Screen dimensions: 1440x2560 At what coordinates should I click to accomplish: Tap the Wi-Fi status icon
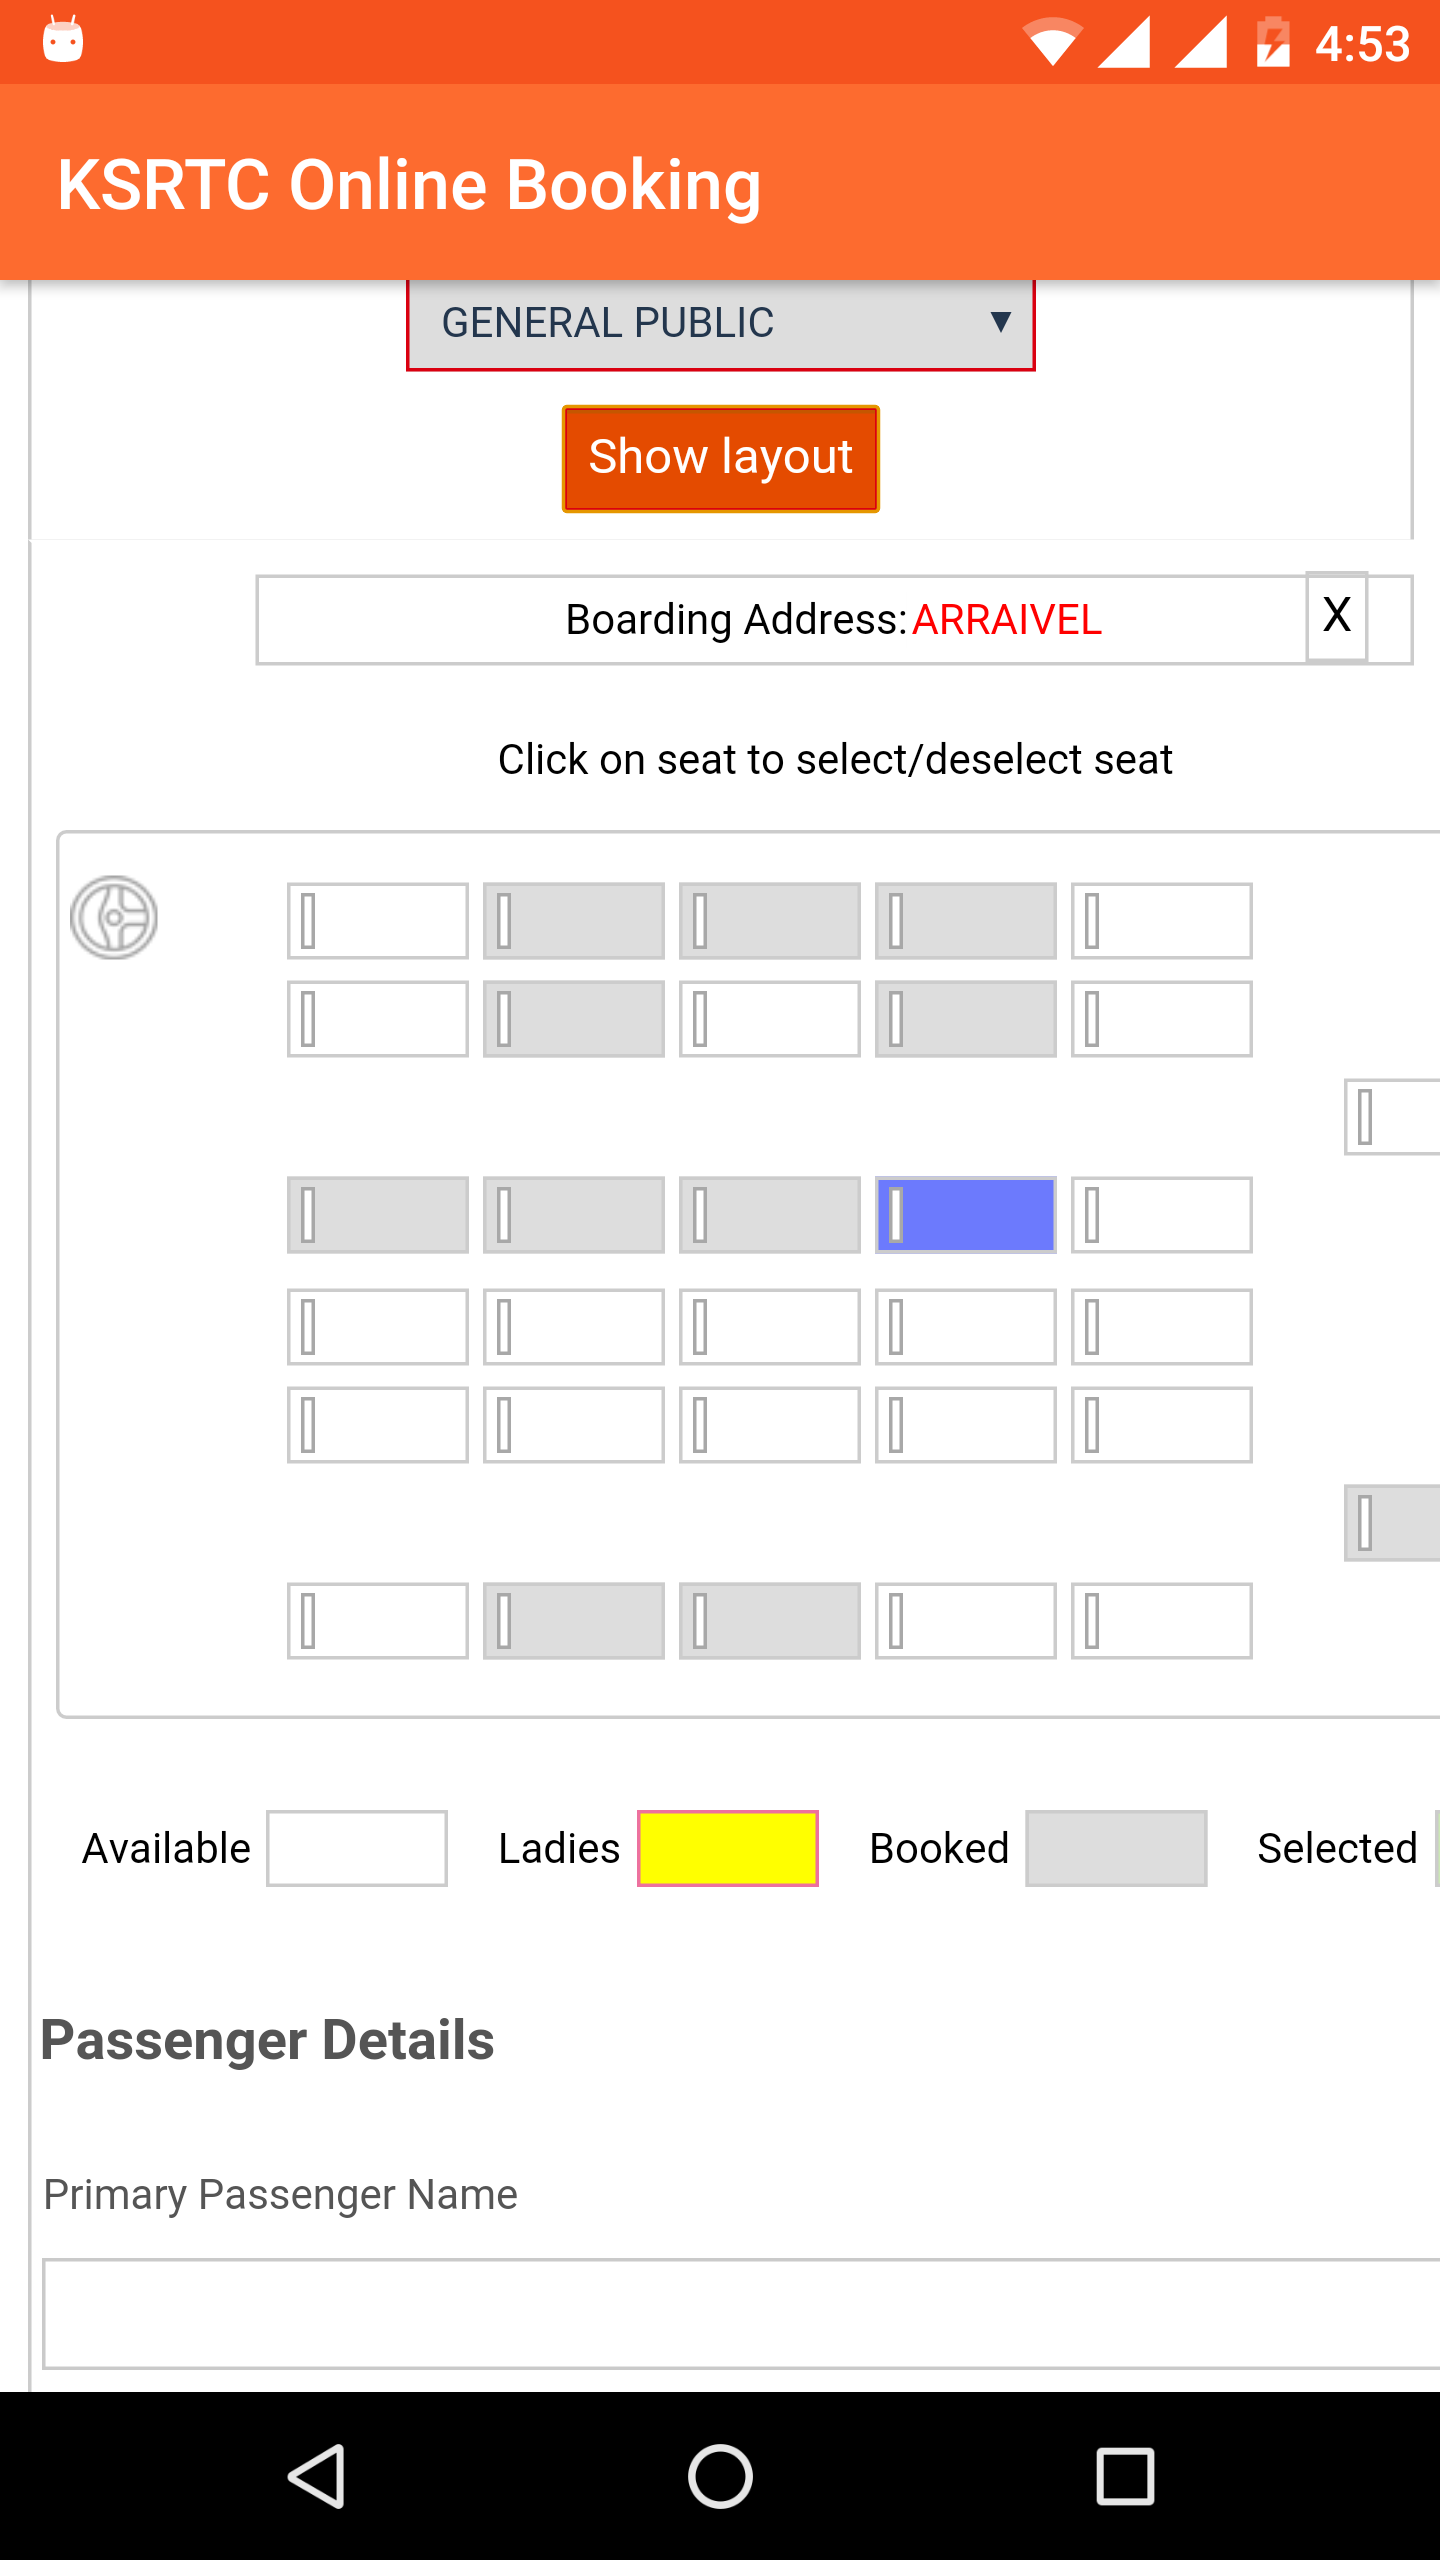click(x=1052, y=43)
